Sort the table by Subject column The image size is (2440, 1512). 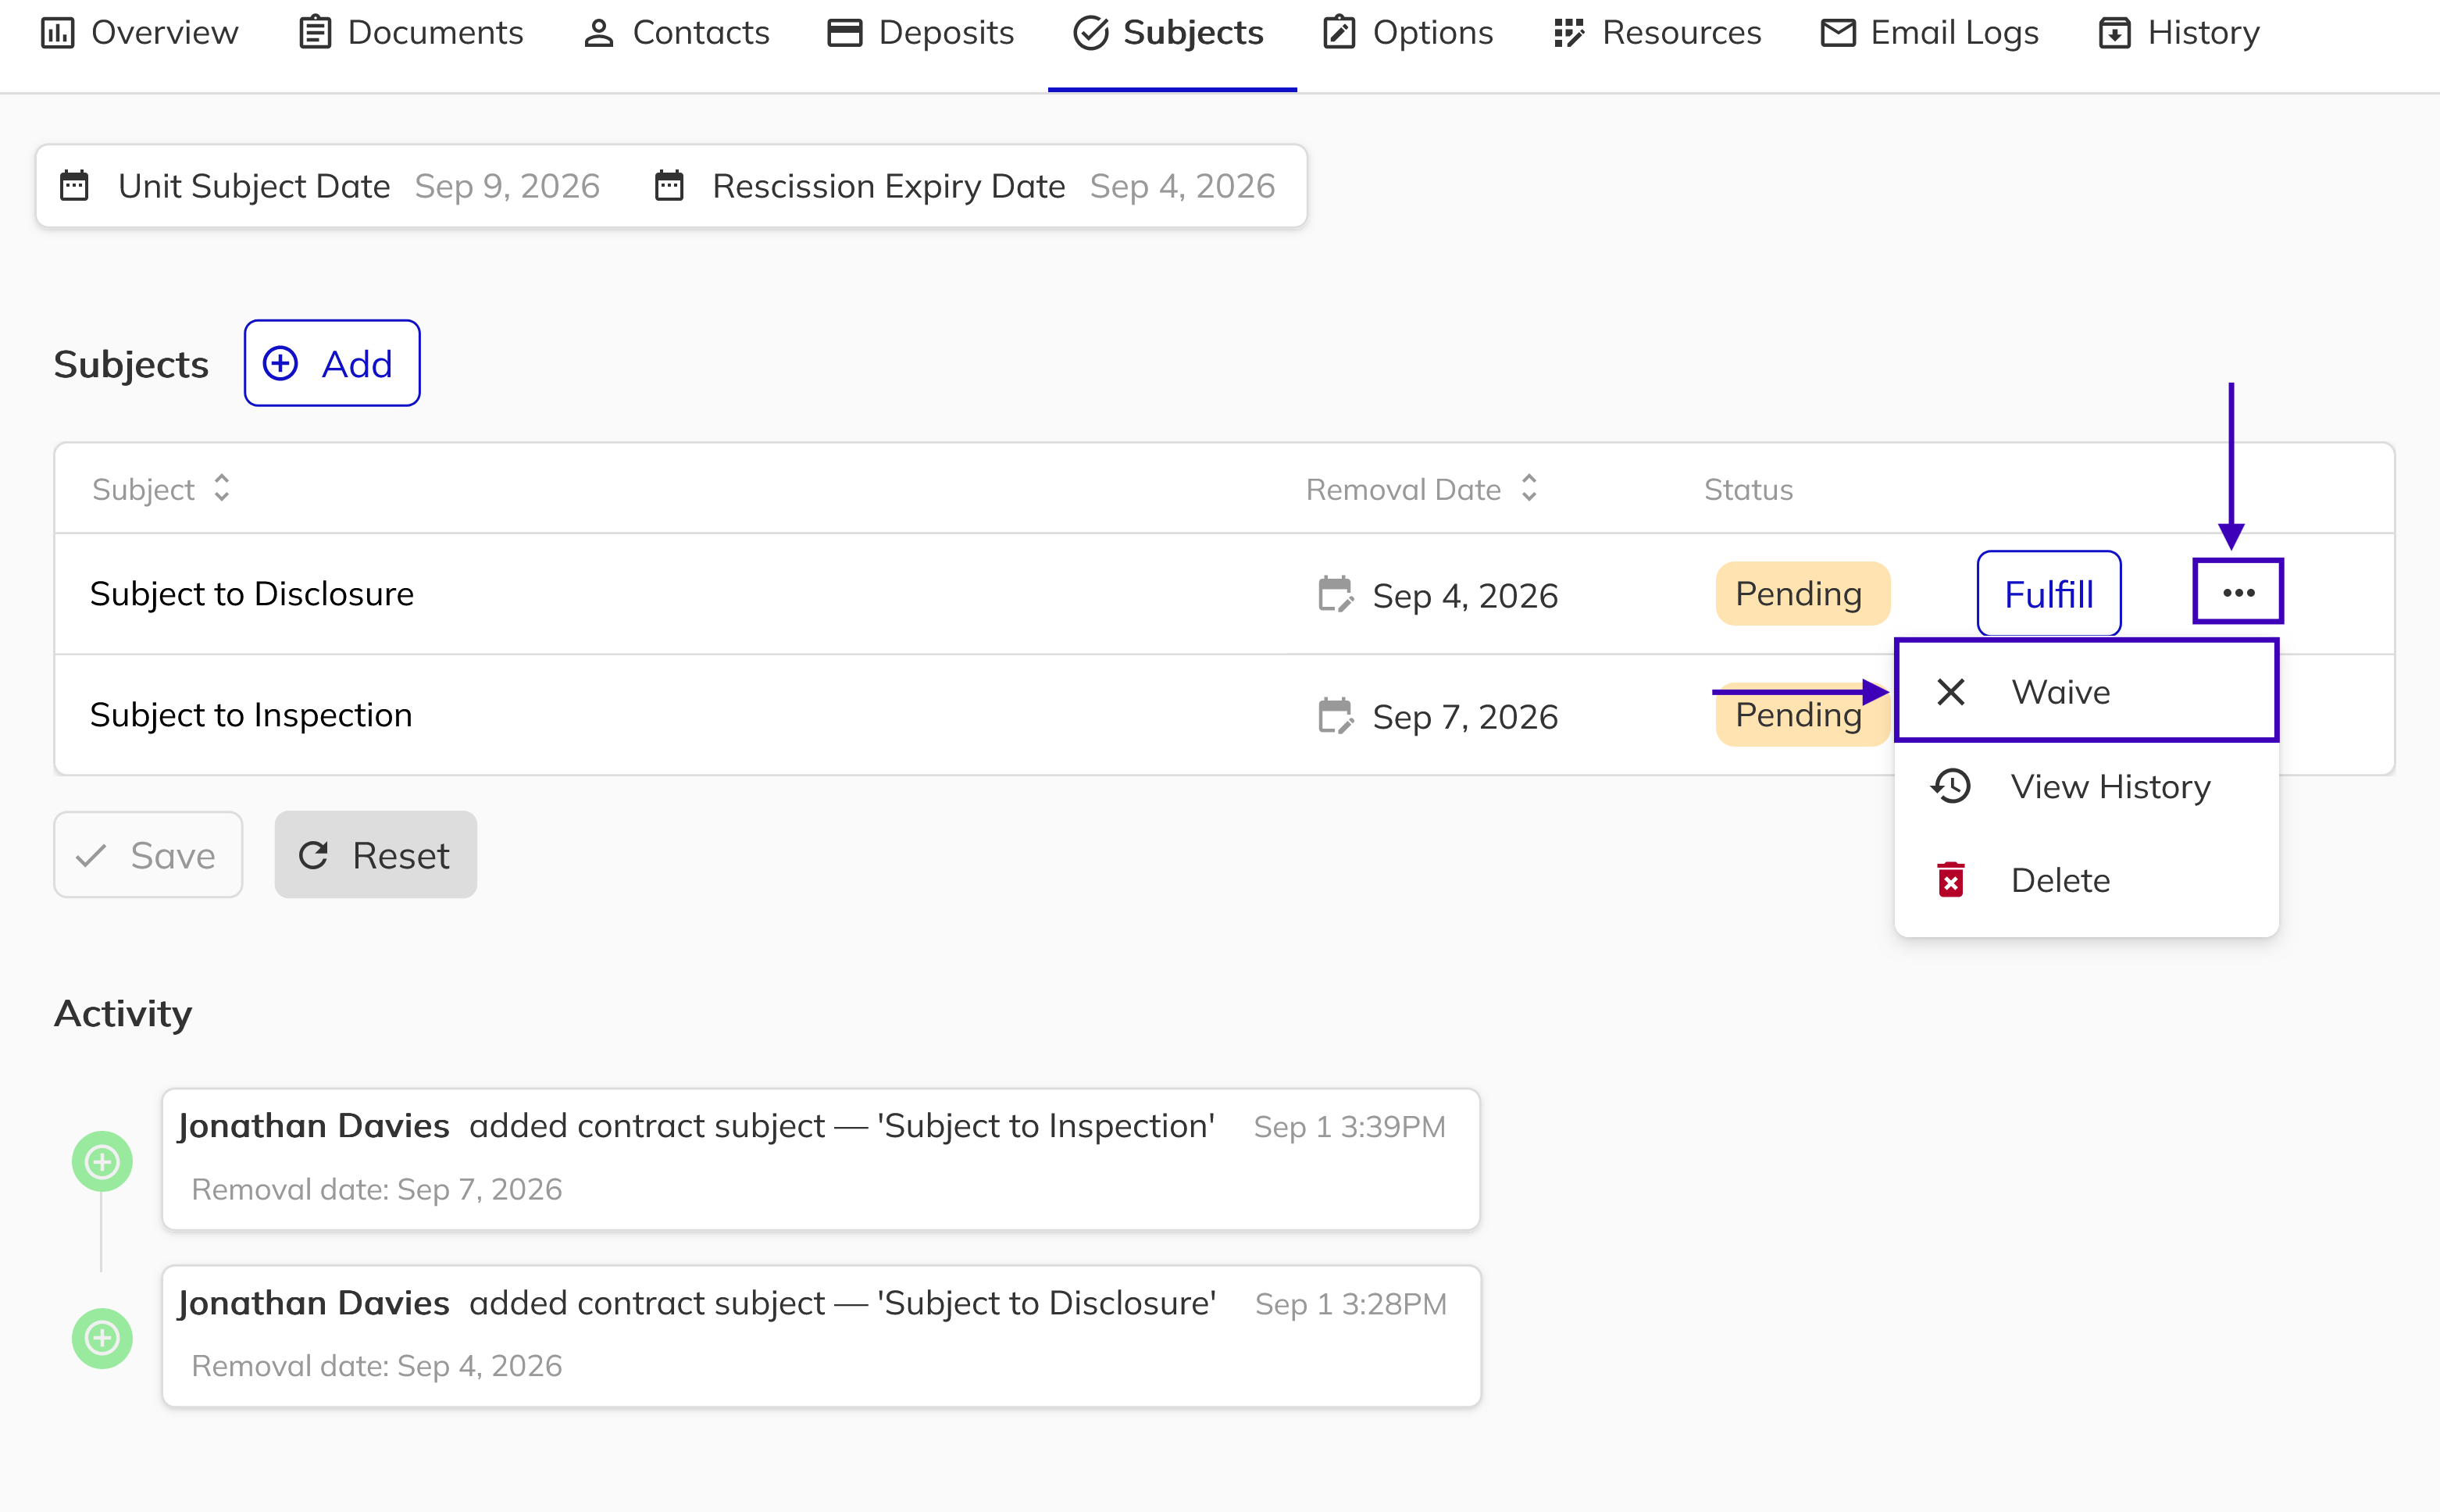point(162,489)
